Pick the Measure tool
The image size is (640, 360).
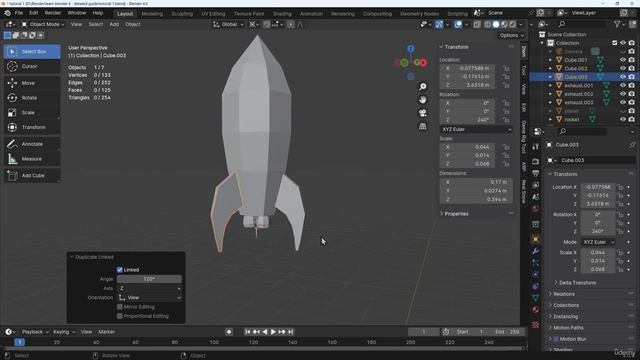[x=32, y=158]
